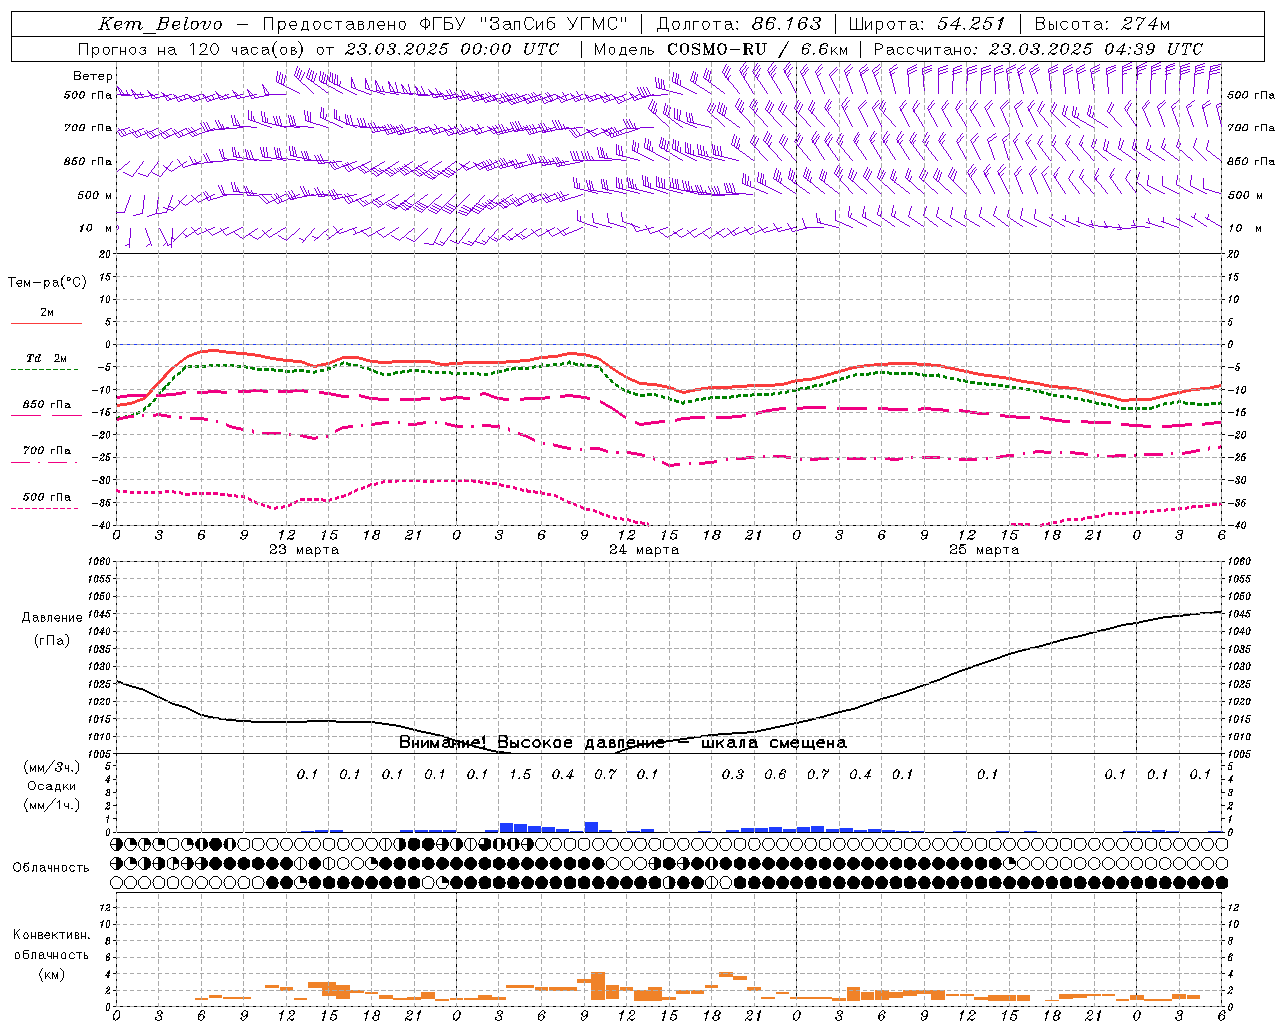1280x1024 pixels.
Task: Click the high pressure warning text
Action: [623, 742]
